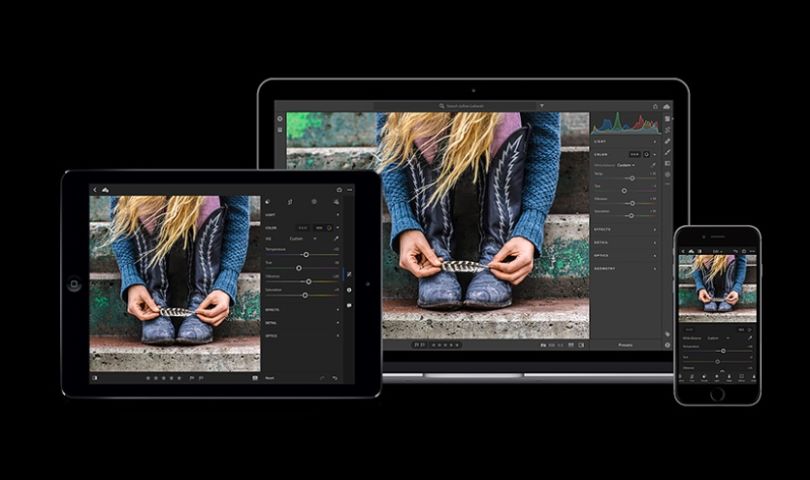Viewport: 810px width, 480px height.
Task: Click the Presets button on the laptop
Action: coord(626,345)
